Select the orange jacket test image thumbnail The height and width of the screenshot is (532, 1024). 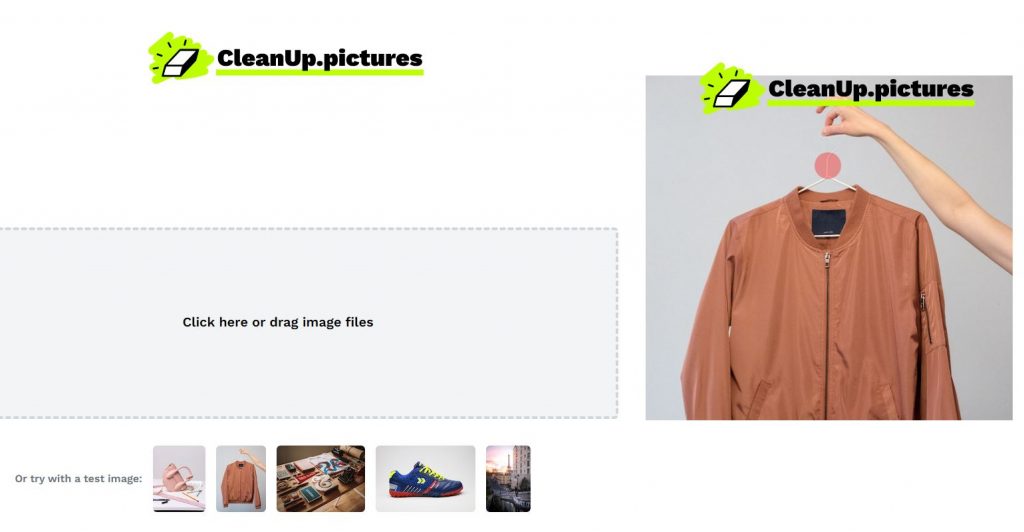pyautogui.click(x=241, y=478)
